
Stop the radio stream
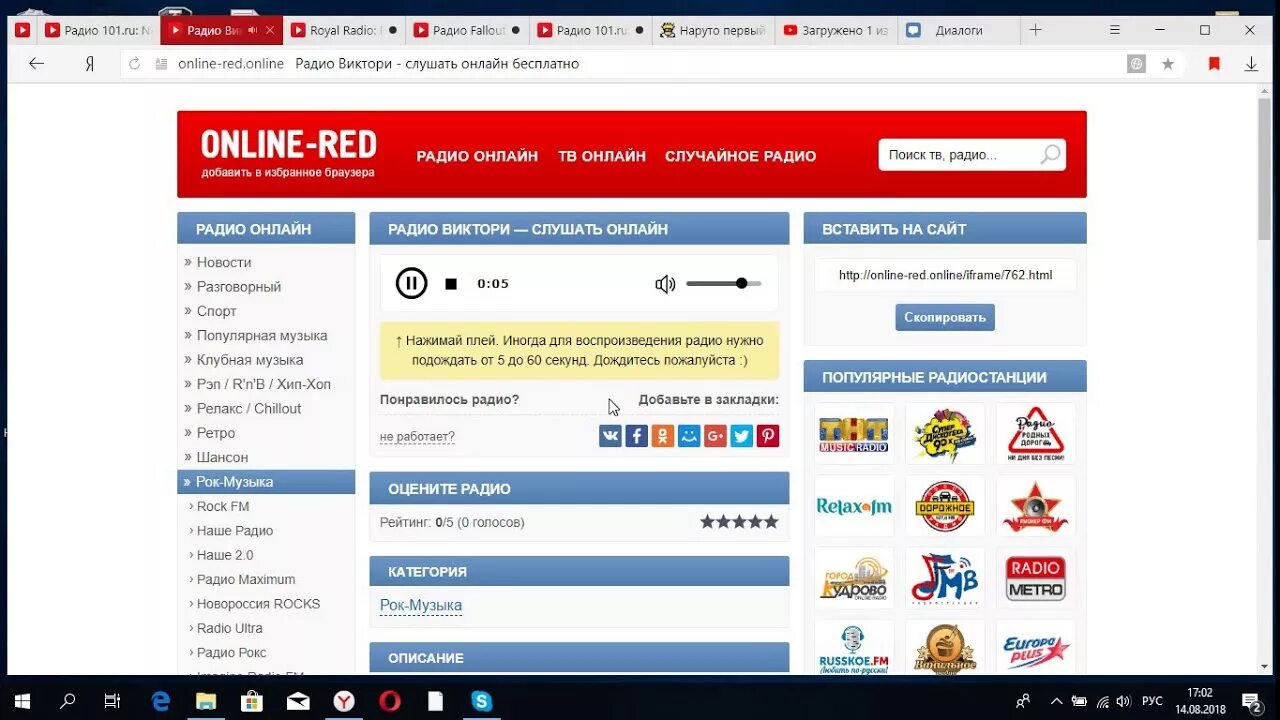coord(451,284)
